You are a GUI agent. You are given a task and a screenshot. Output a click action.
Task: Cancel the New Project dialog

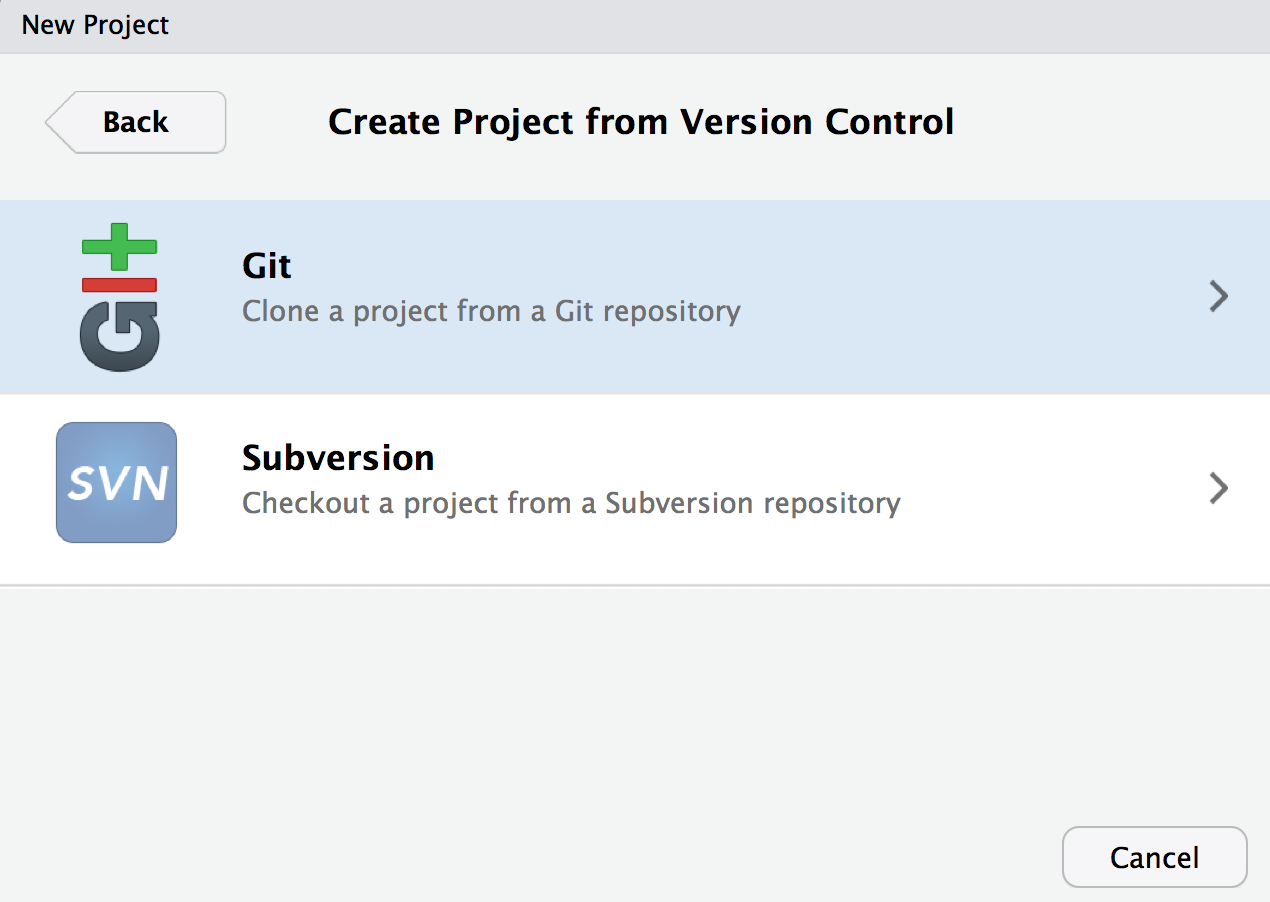(x=1154, y=857)
